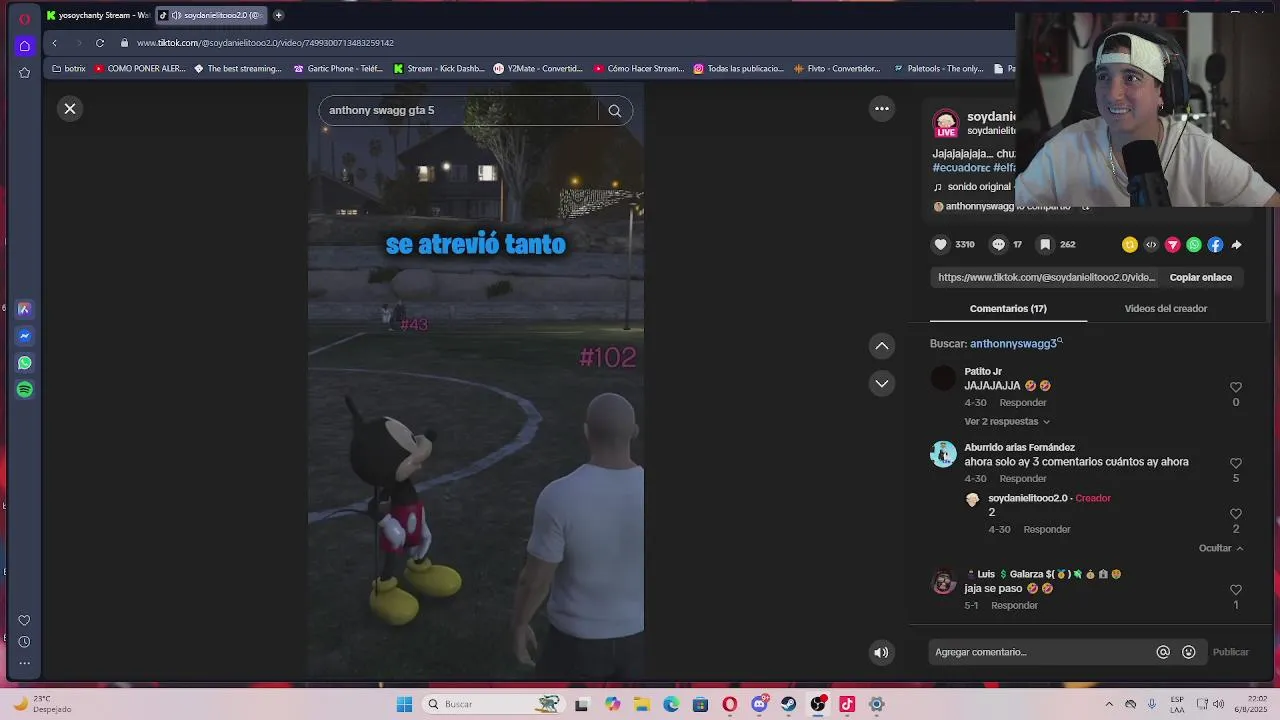Open Windows Start menu
This screenshot has height=720, width=1280.
click(x=404, y=704)
